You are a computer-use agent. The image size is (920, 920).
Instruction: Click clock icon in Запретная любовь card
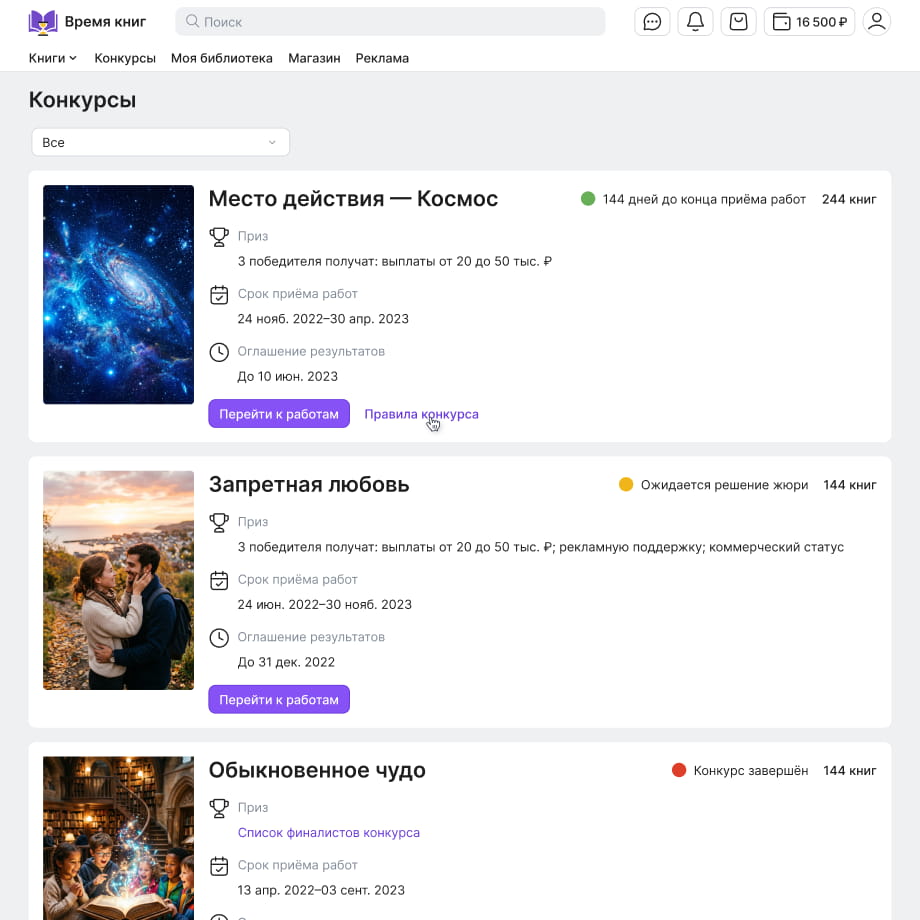pos(219,637)
